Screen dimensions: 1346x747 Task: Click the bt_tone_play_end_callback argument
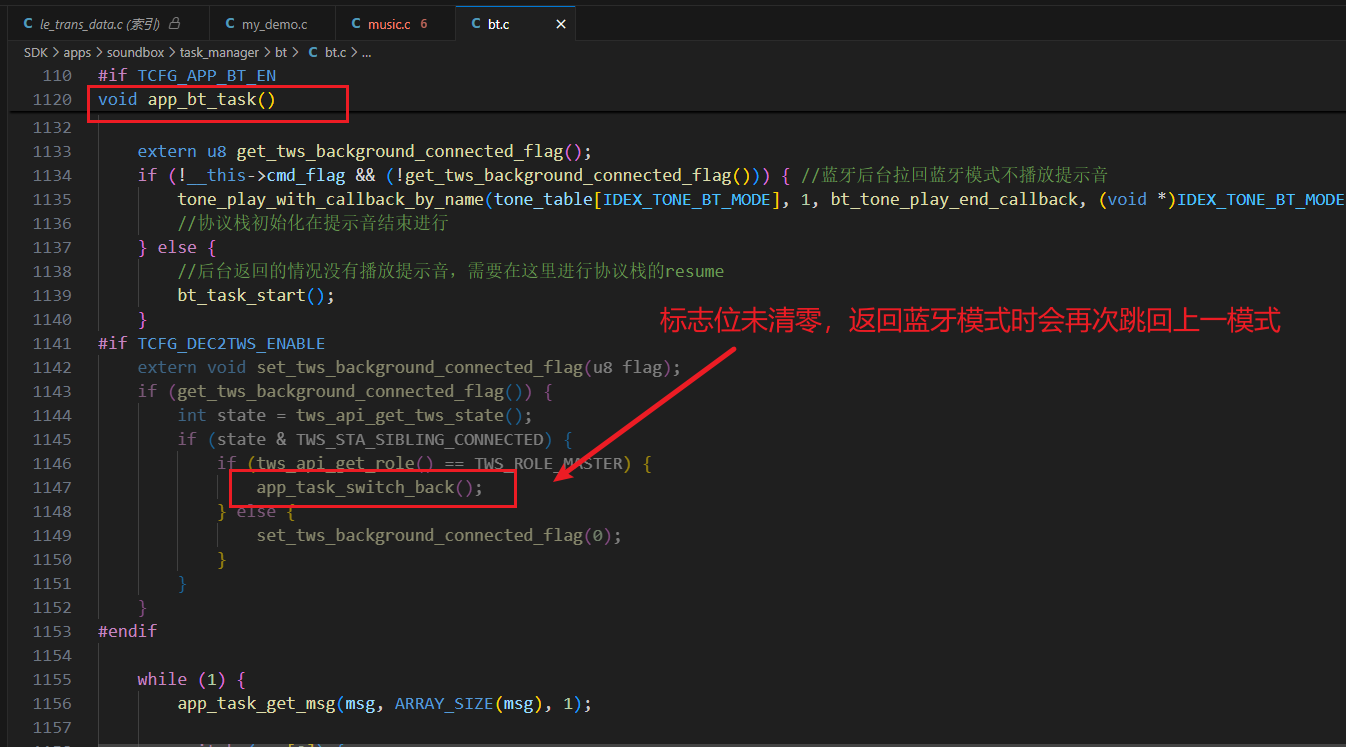coord(955,200)
